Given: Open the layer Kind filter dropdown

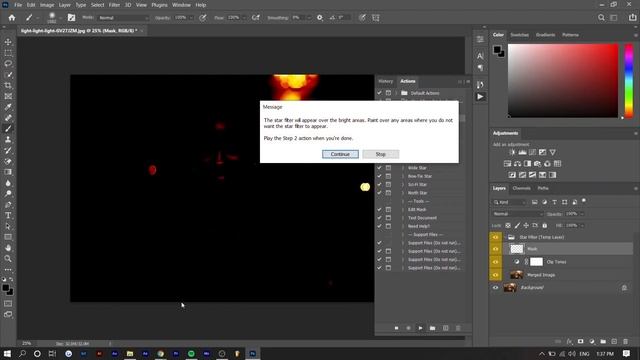Looking at the screenshot, I should tap(509, 202).
